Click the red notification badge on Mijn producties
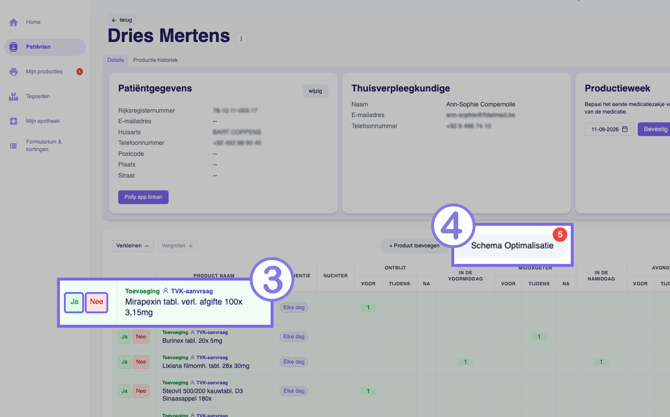Viewport: 670px width, 417px height. (79, 71)
